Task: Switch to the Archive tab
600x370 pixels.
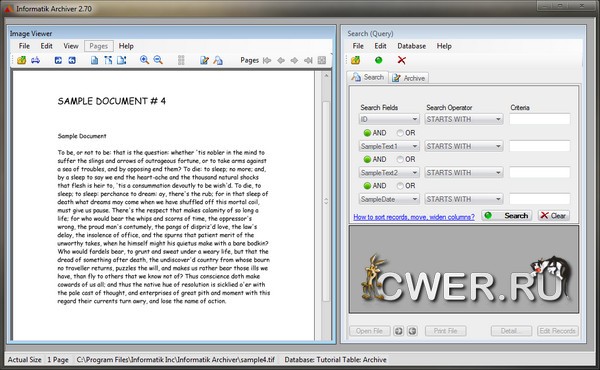Action: coord(408,78)
